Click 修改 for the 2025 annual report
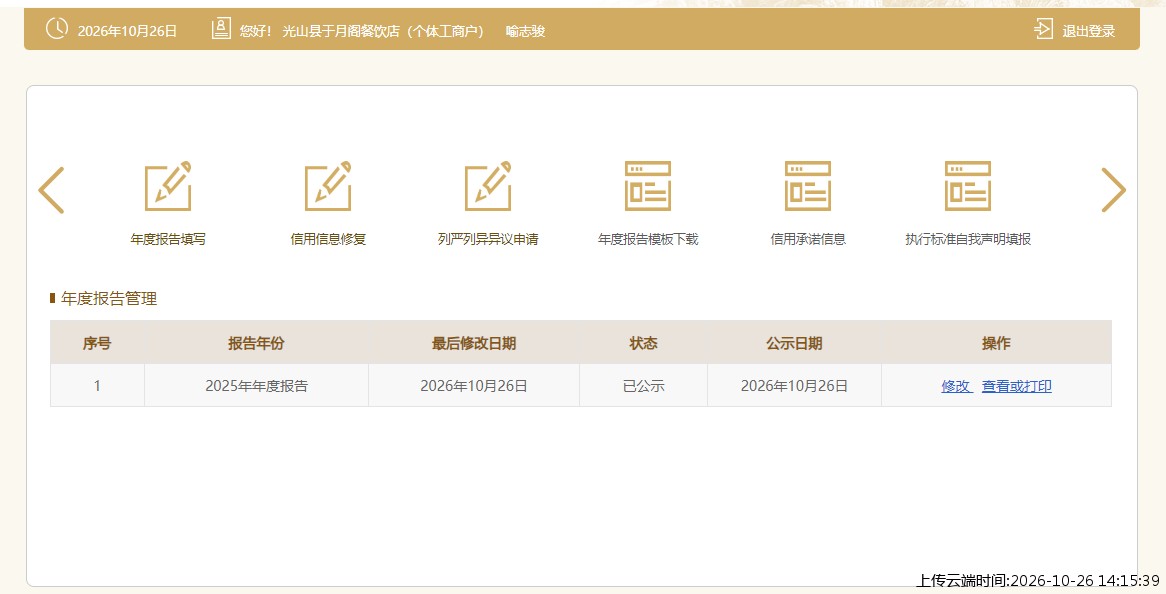The image size is (1166, 594). [x=956, y=386]
